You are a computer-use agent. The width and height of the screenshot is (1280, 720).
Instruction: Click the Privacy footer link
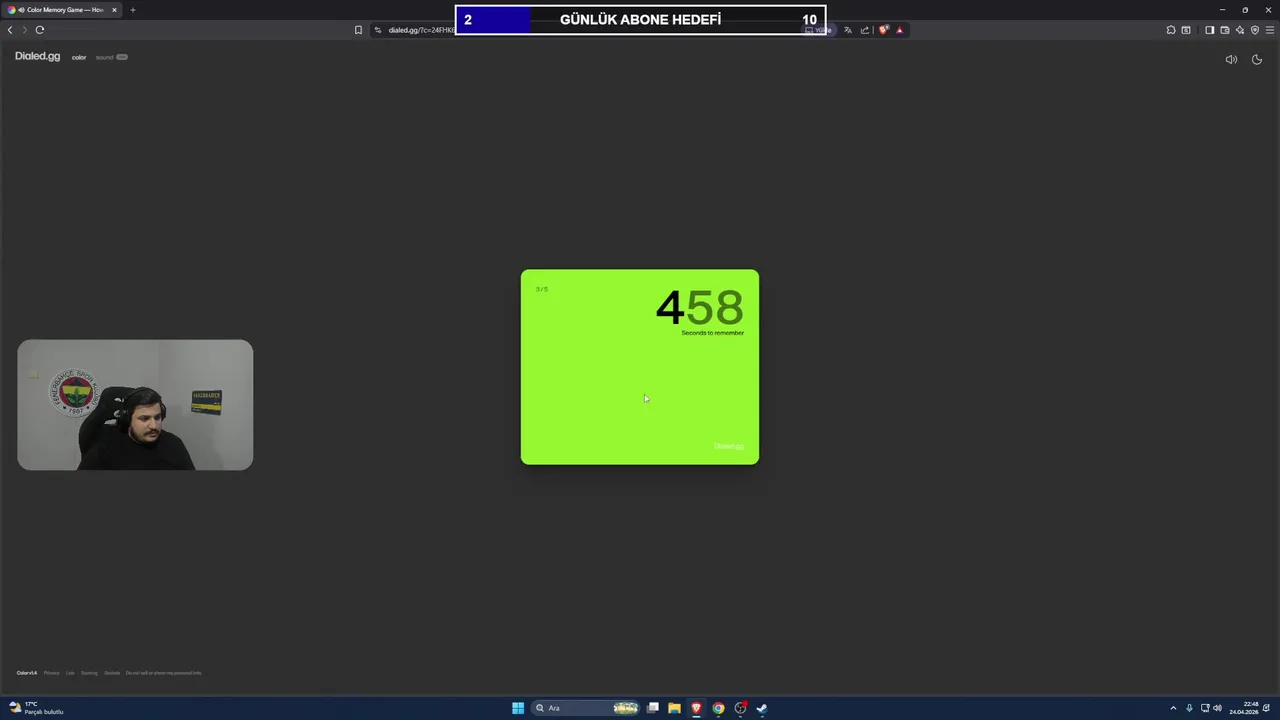(x=52, y=673)
